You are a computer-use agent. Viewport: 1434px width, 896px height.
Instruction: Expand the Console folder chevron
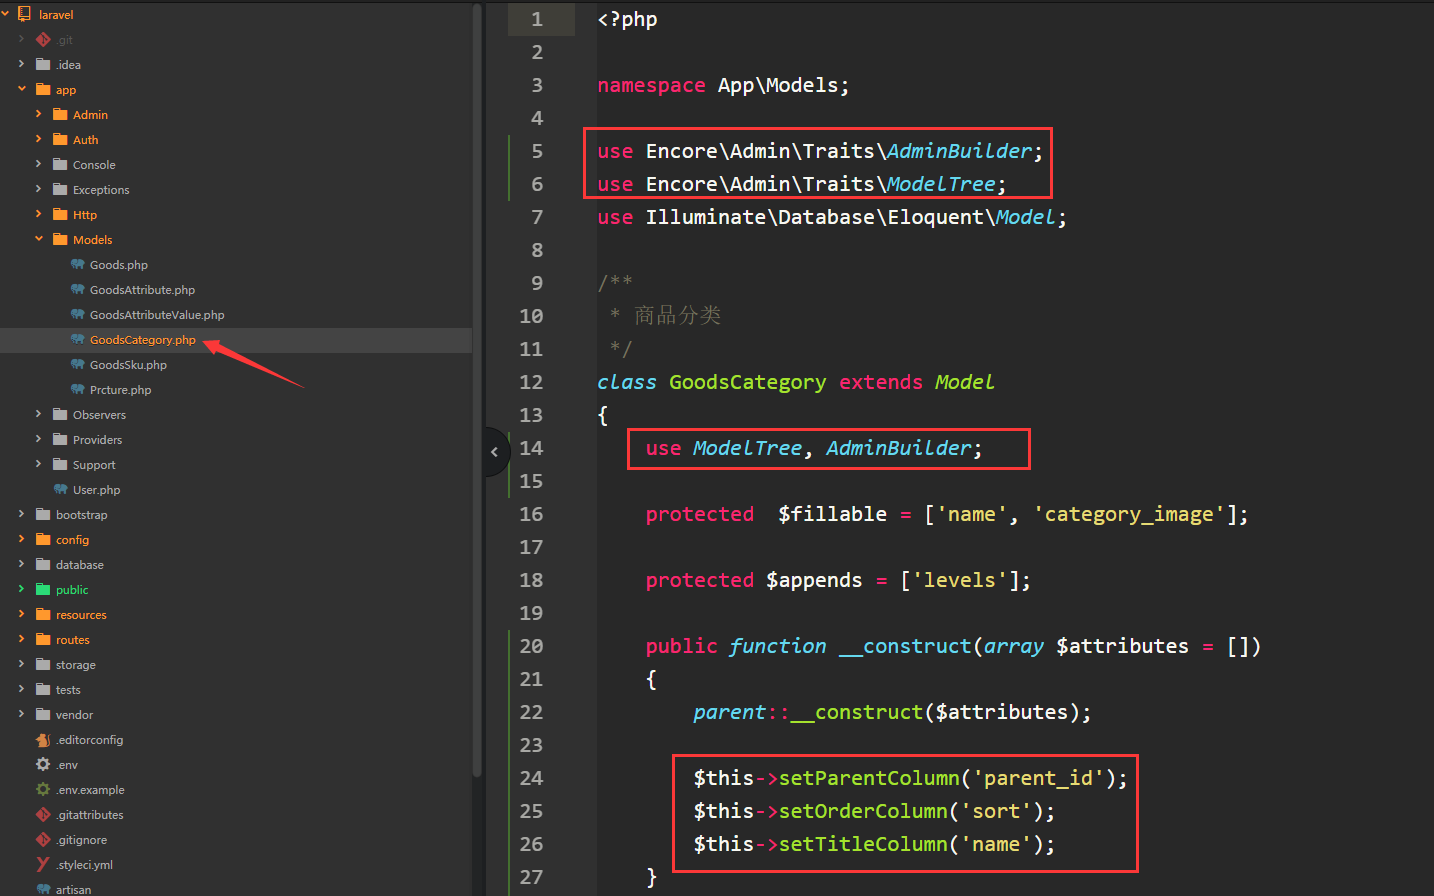coord(38,164)
